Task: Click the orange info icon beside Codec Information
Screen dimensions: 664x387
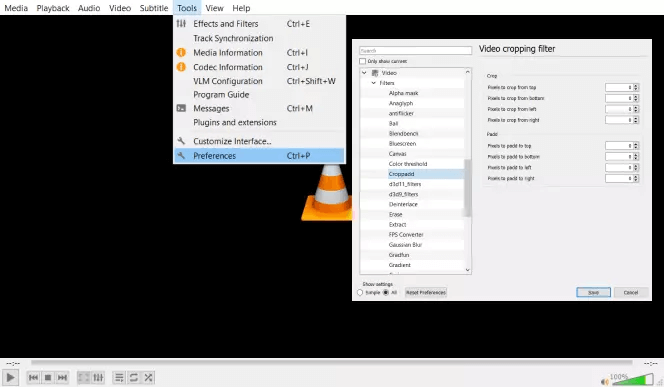Action: click(x=181, y=67)
